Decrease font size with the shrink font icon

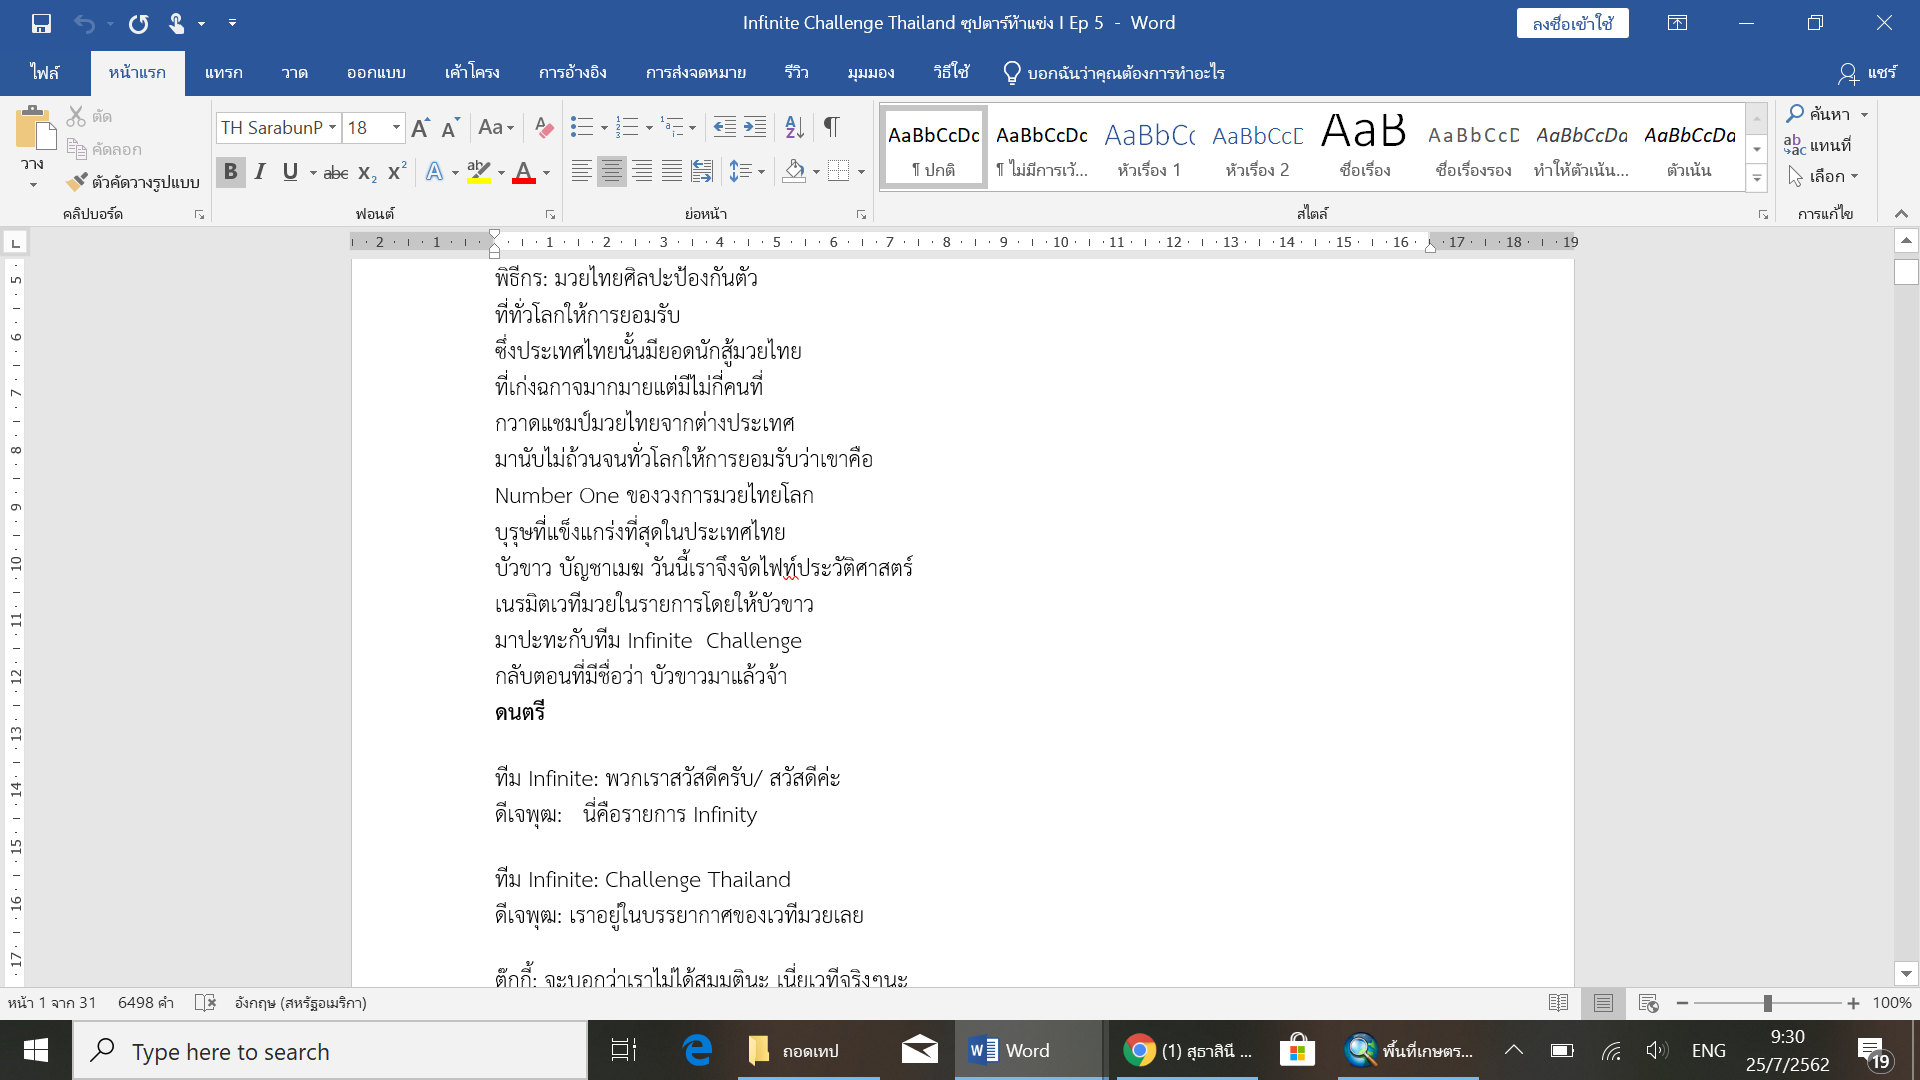(450, 127)
